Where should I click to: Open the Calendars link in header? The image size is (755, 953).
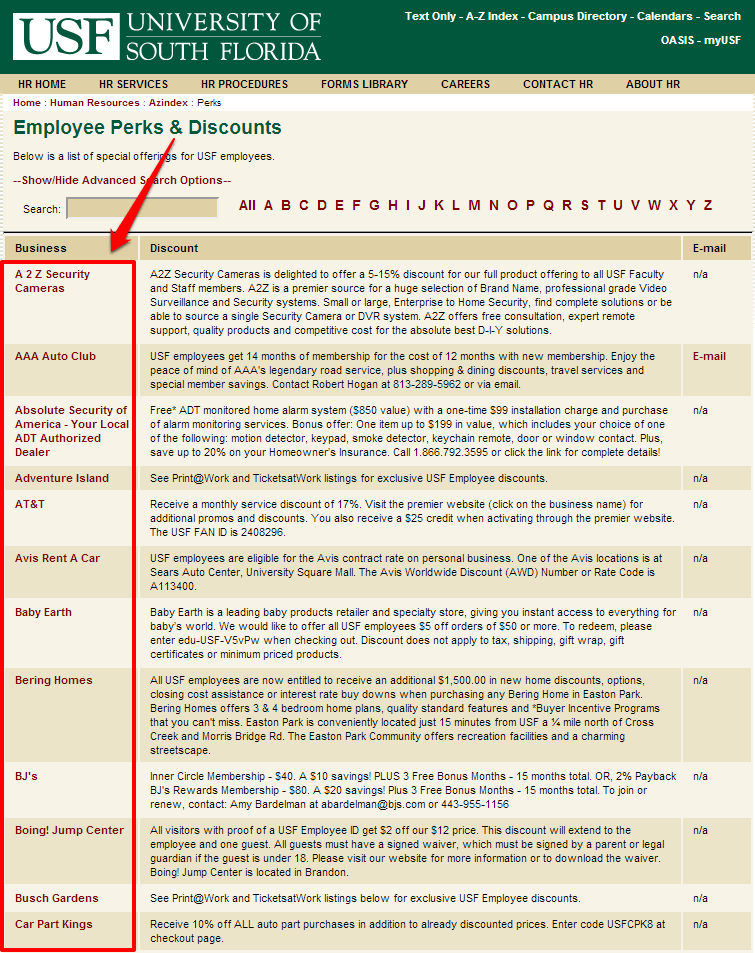tap(664, 16)
